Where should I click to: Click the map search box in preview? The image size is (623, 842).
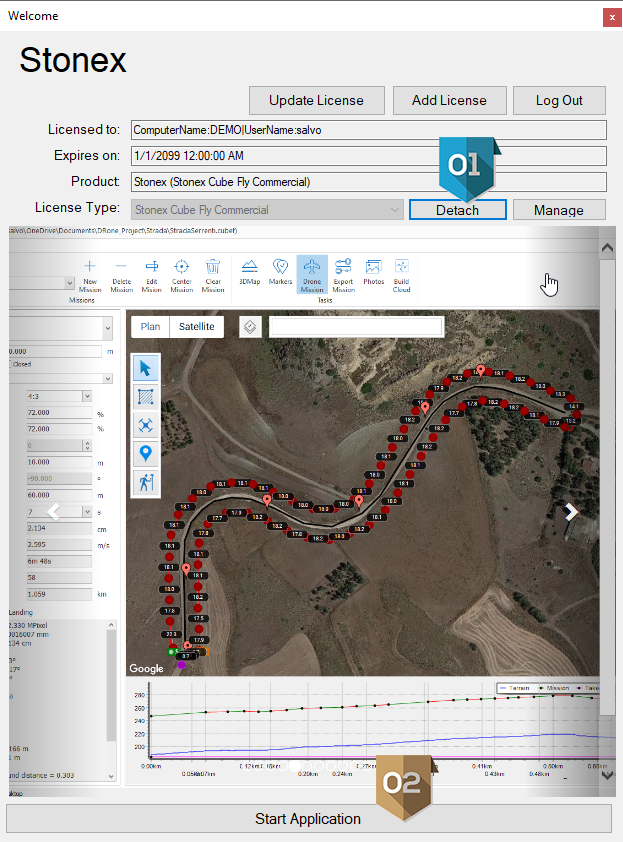(356, 326)
